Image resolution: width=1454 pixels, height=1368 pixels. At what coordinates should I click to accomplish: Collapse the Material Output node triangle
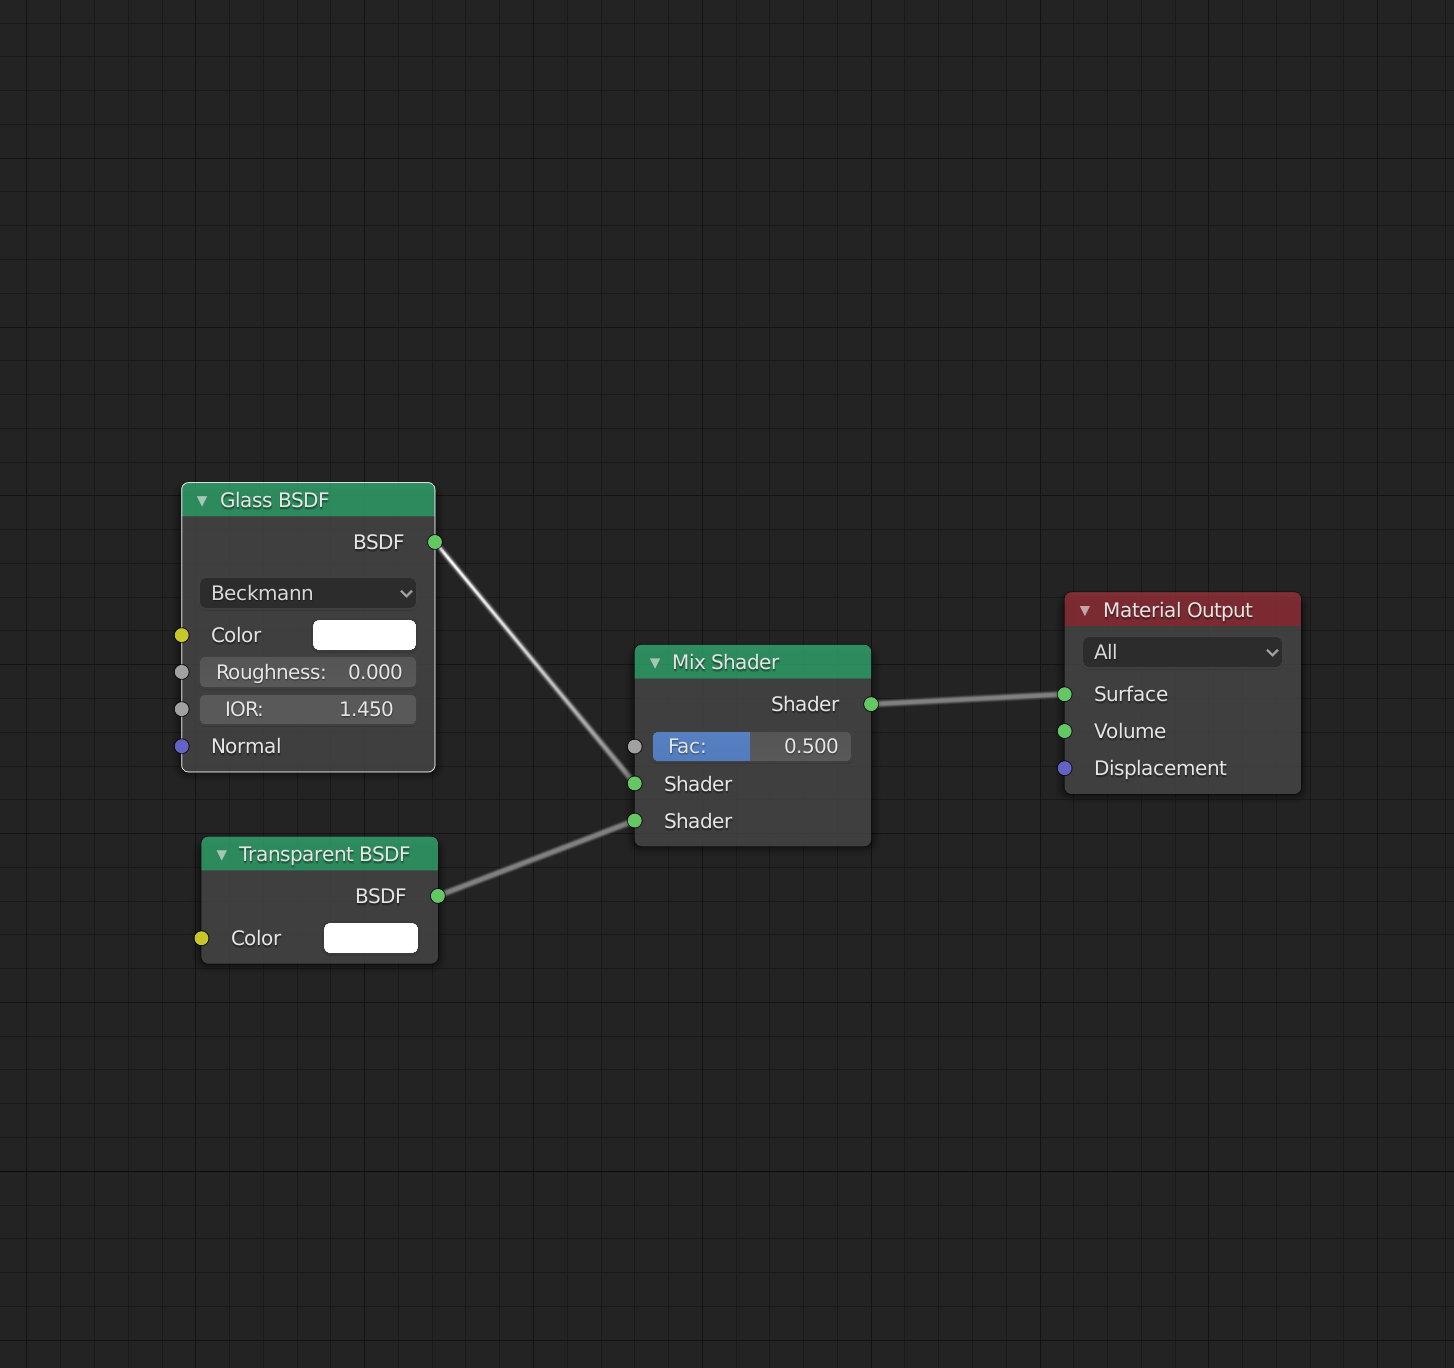pos(1085,611)
